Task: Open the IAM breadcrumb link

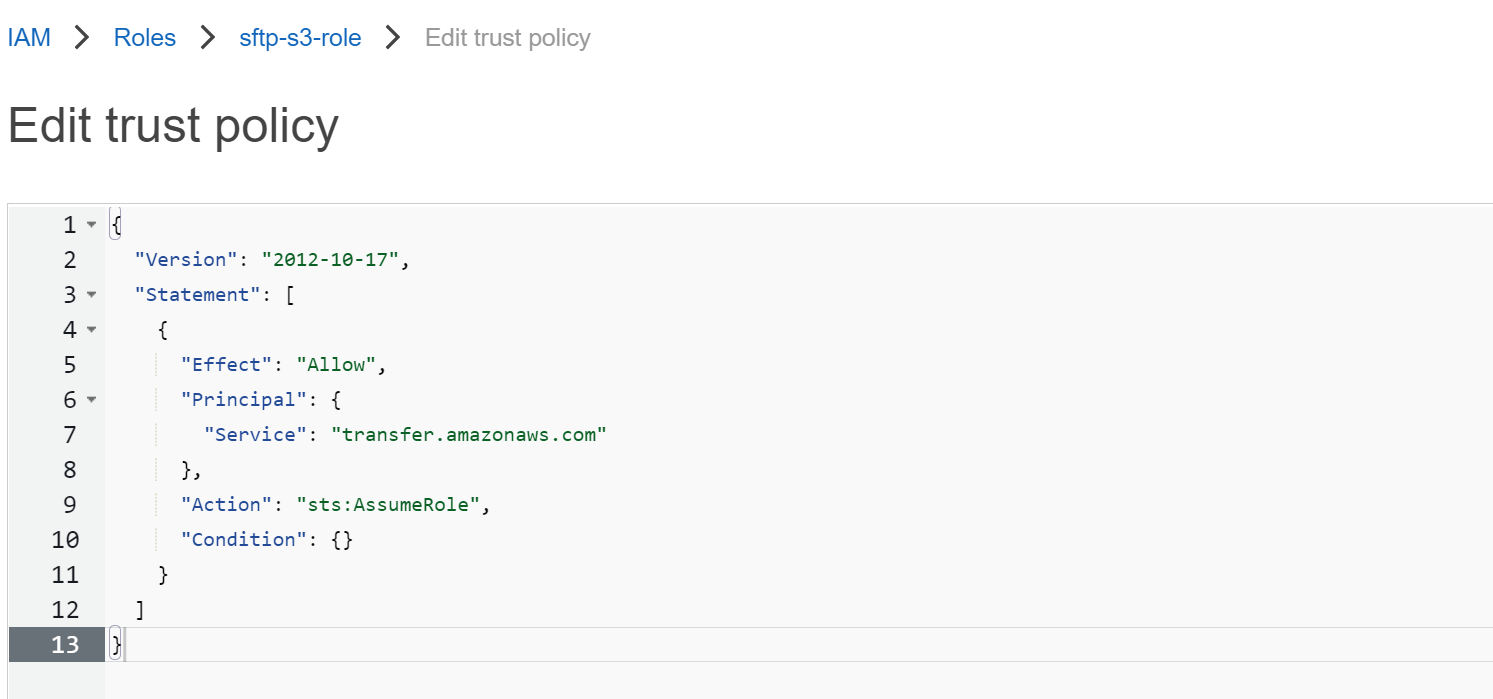Action: pos(29,38)
